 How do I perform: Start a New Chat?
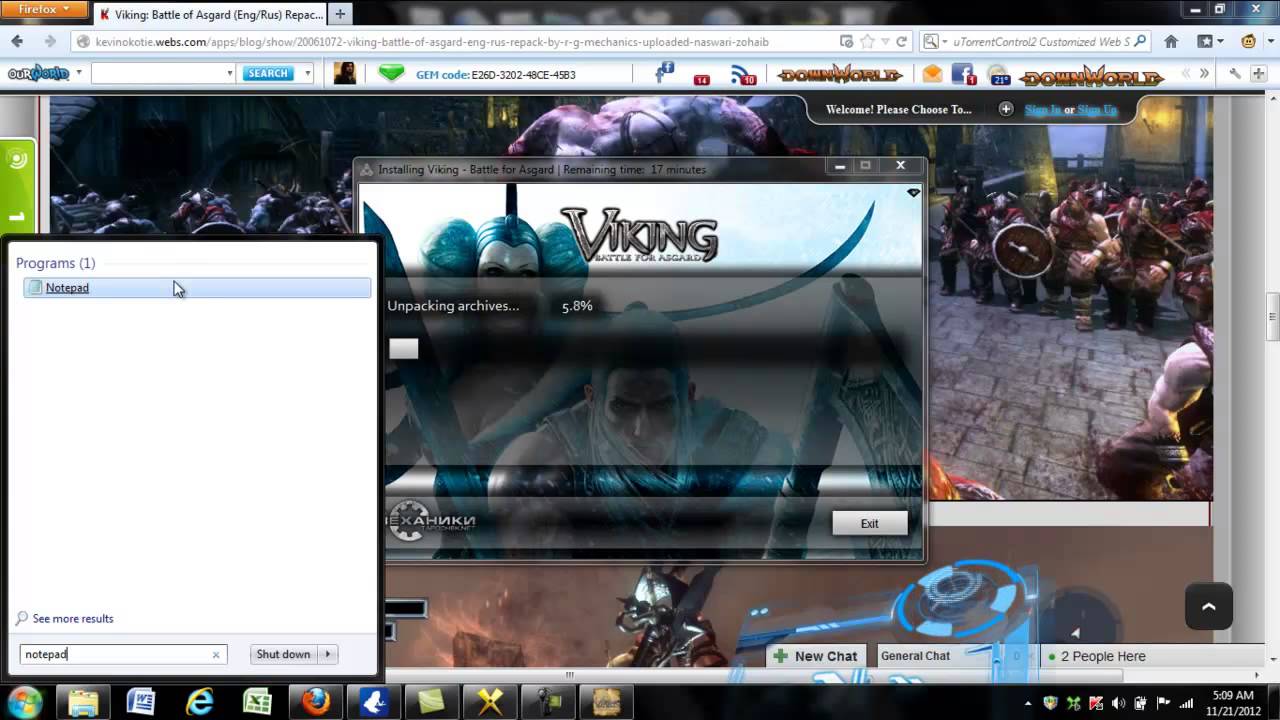pos(816,656)
